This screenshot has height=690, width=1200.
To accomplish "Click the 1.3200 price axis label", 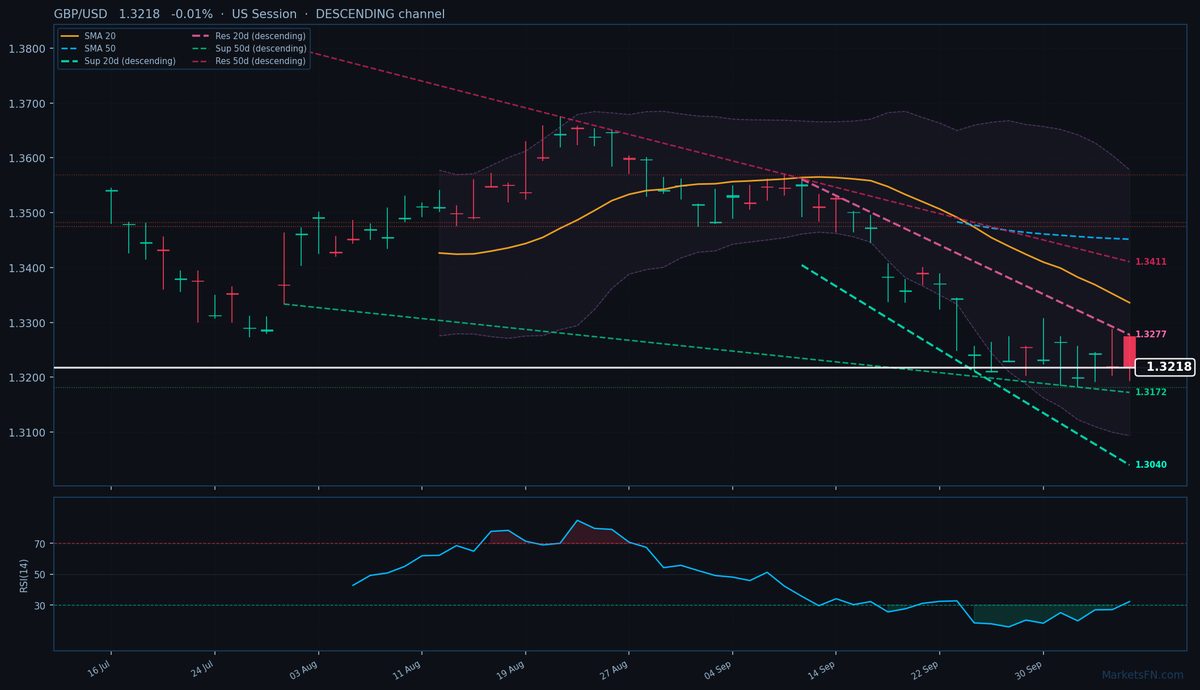I will [x=26, y=378].
